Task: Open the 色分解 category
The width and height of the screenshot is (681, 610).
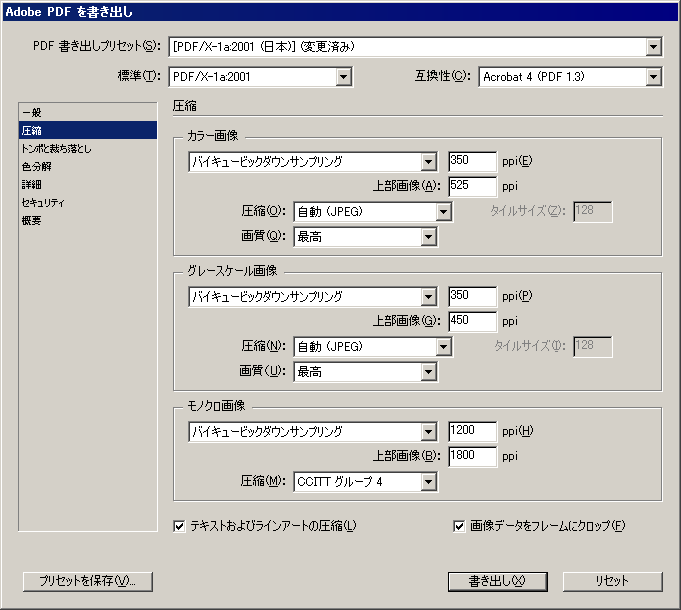Action: pos(36,166)
